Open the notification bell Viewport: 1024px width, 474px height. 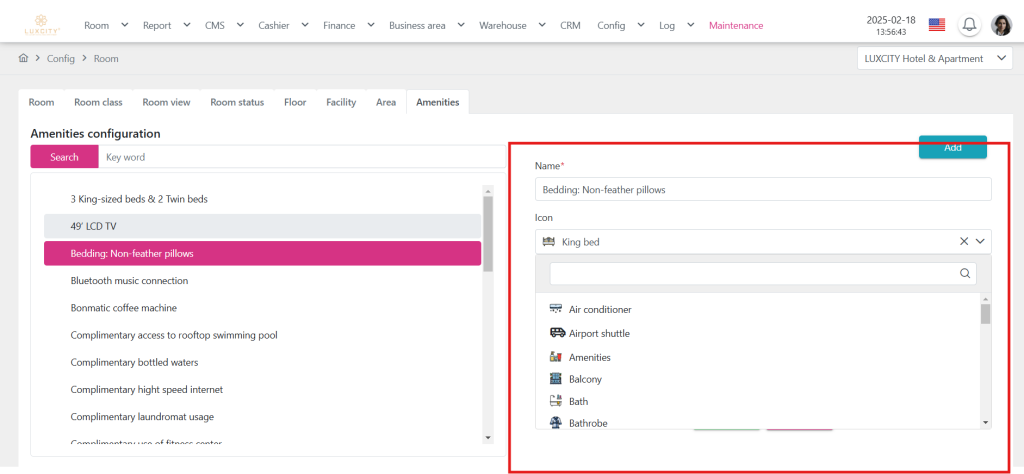click(x=968, y=25)
